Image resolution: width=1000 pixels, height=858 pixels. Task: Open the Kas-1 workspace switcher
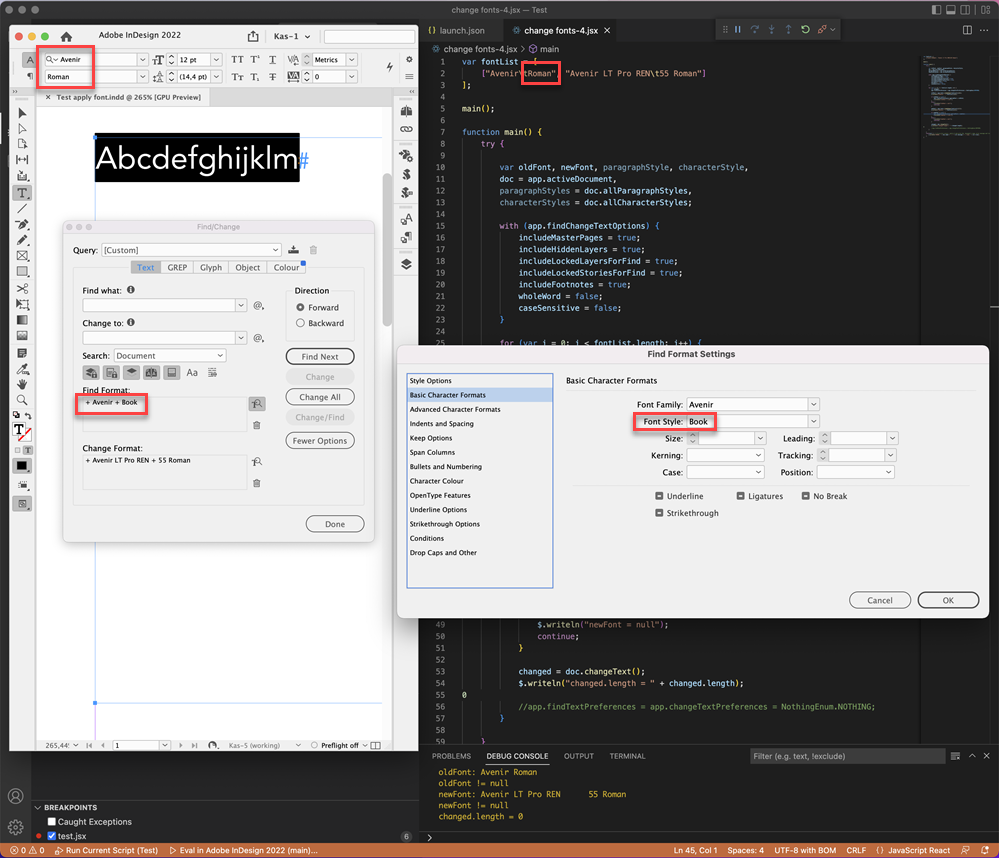(291, 36)
